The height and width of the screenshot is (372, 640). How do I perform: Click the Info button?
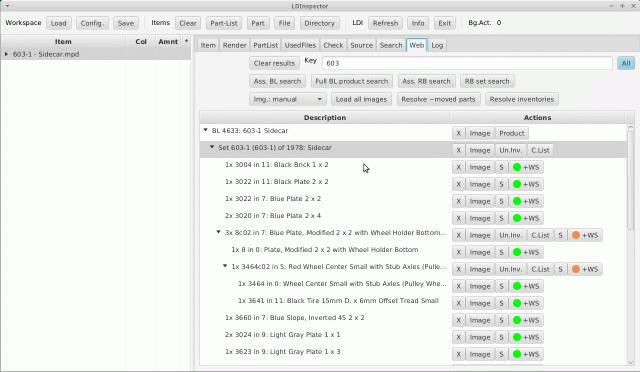[x=418, y=23]
